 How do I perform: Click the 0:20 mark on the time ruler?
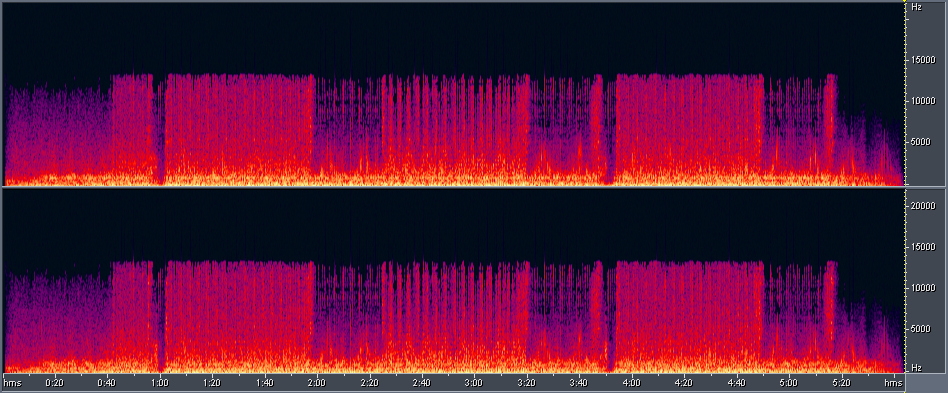tap(55, 383)
